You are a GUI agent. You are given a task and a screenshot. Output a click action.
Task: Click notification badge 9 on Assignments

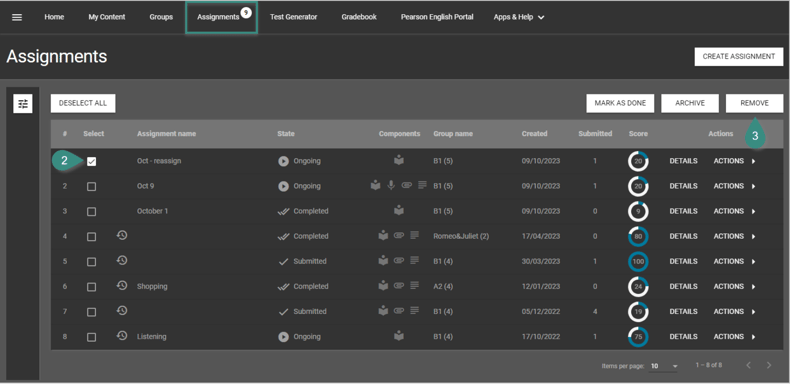(245, 13)
